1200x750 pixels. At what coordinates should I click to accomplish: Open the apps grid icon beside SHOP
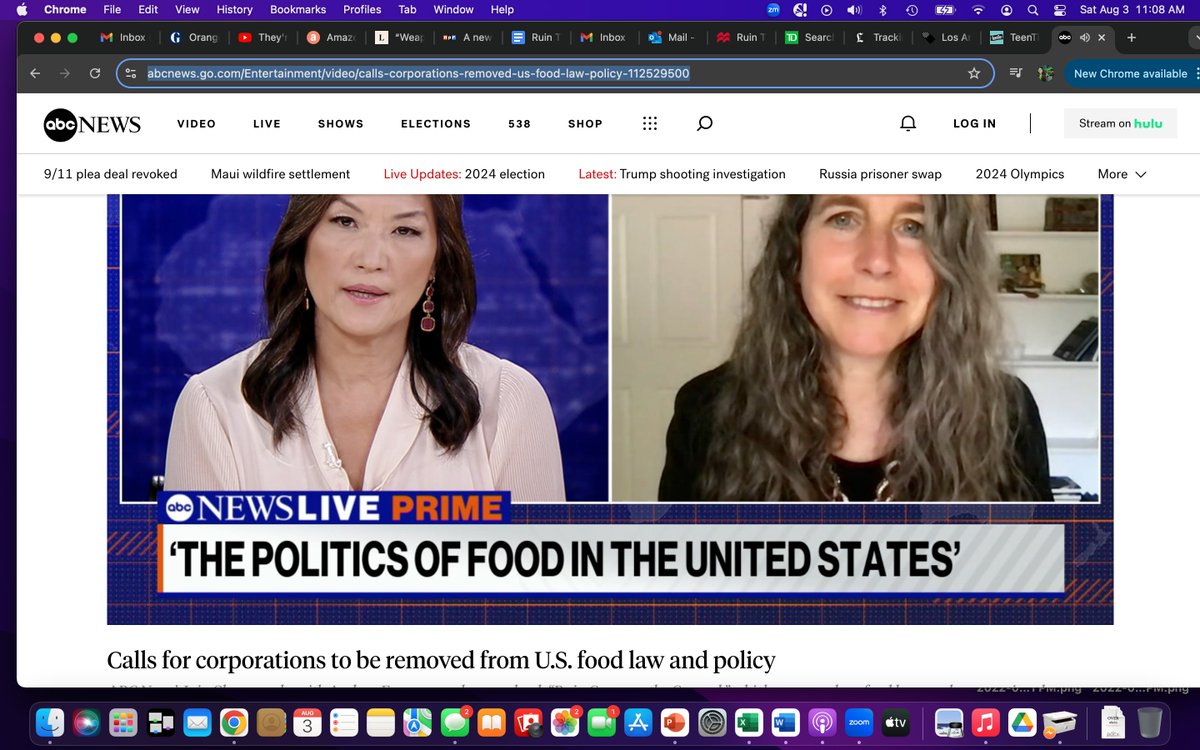(x=650, y=123)
